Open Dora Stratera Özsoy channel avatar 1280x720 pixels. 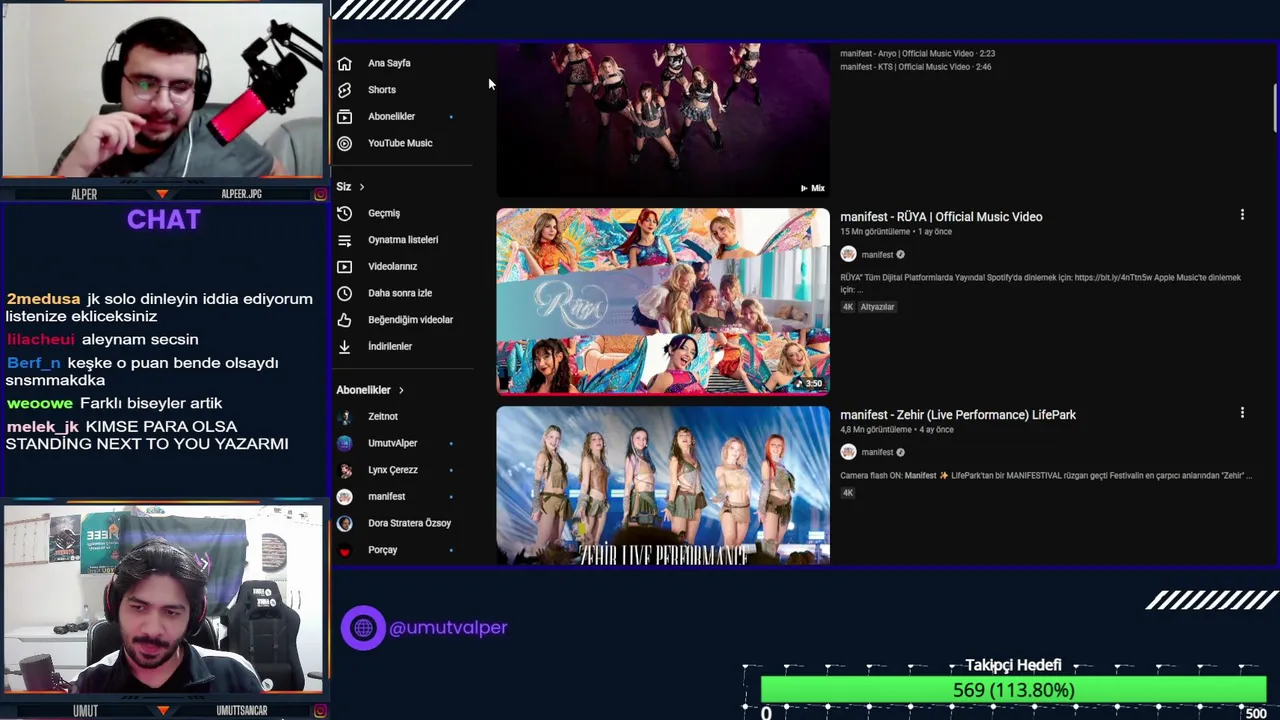[x=344, y=523]
